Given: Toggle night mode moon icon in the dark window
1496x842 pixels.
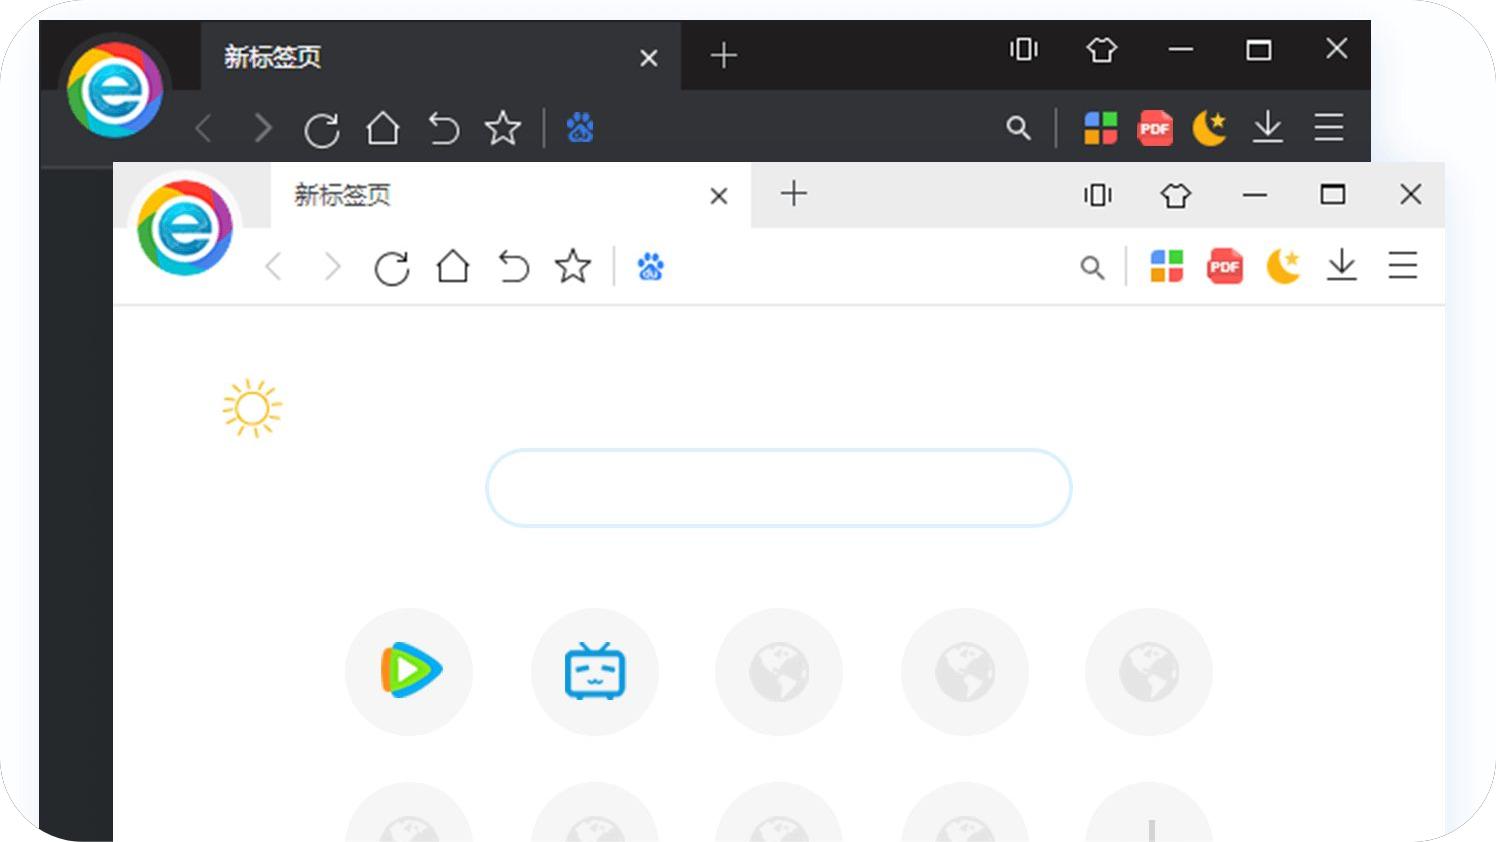Looking at the screenshot, I should (1209, 128).
